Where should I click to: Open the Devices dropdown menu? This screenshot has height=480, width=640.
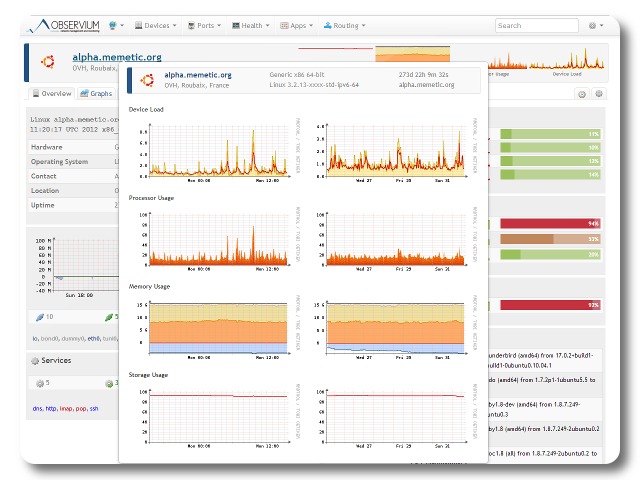tap(155, 25)
